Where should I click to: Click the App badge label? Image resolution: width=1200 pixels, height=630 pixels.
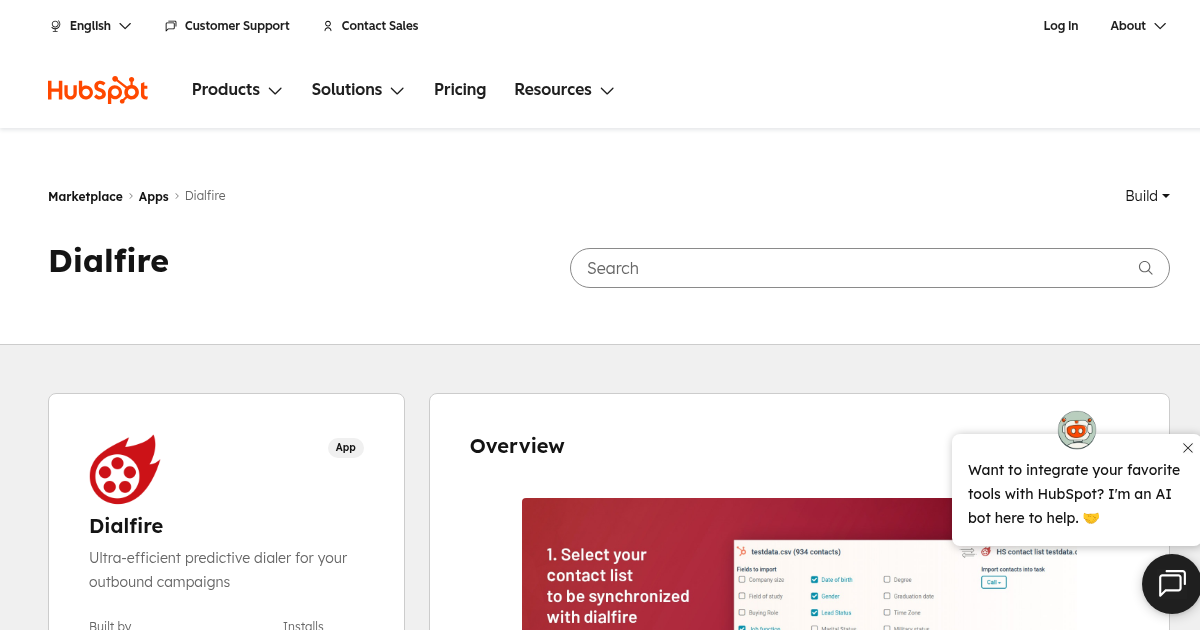pos(346,448)
